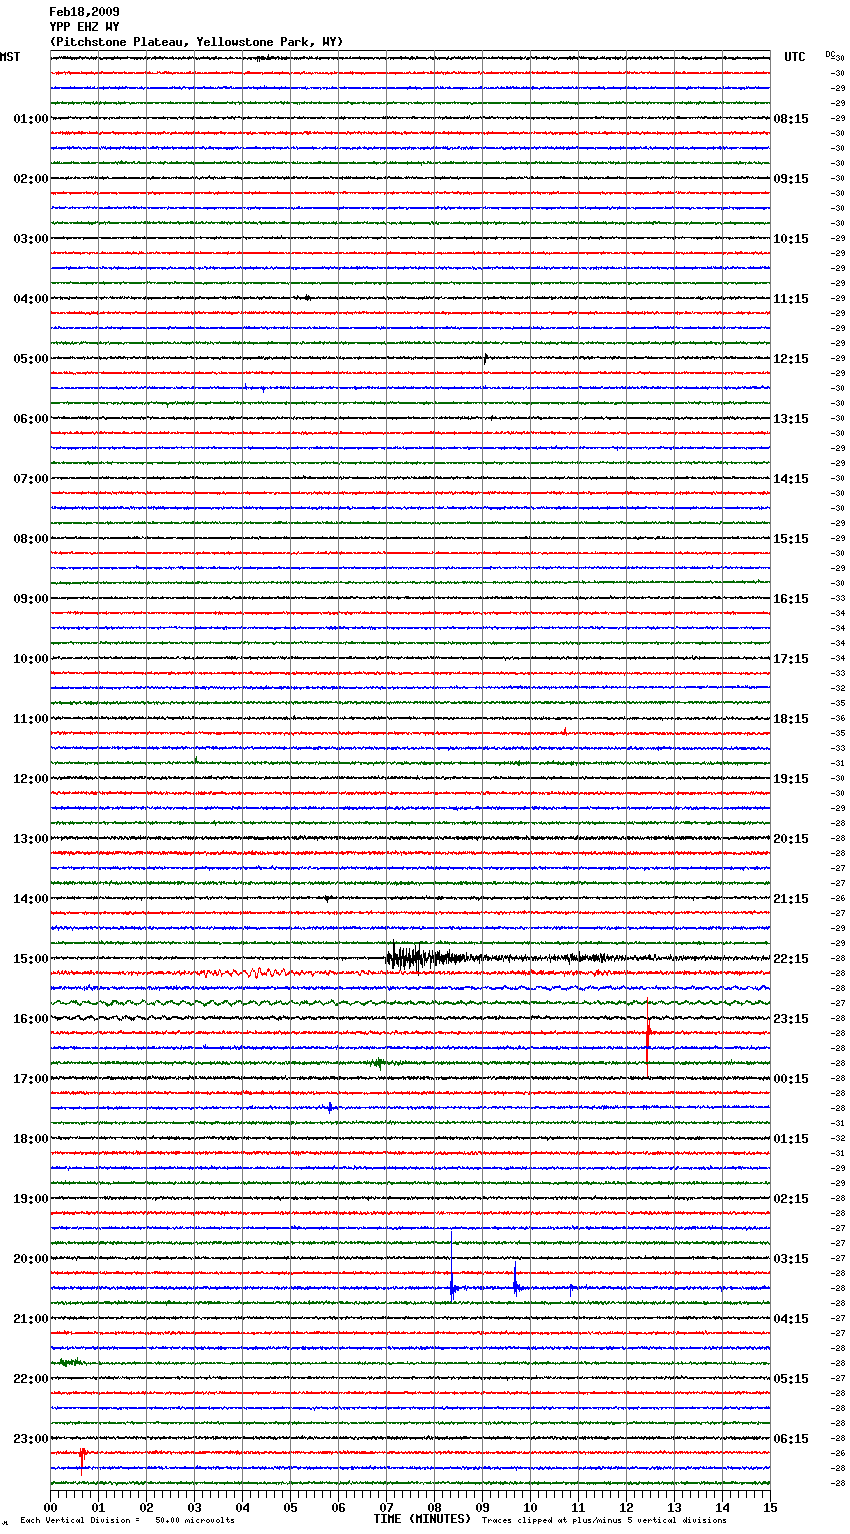Click the red spike on the 16:15 trace
Screen dimensions: 850x1534
pyautogui.click(x=648, y=1035)
